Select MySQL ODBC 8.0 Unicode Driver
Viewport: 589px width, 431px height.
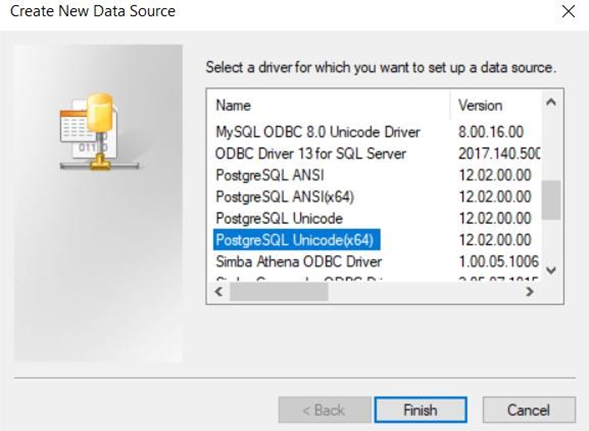point(318,132)
